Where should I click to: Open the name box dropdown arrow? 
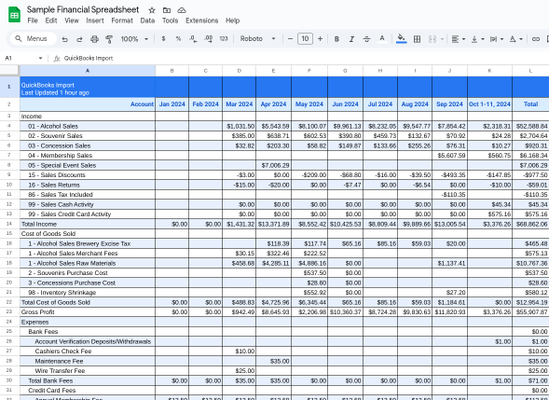(x=40, y=58)
